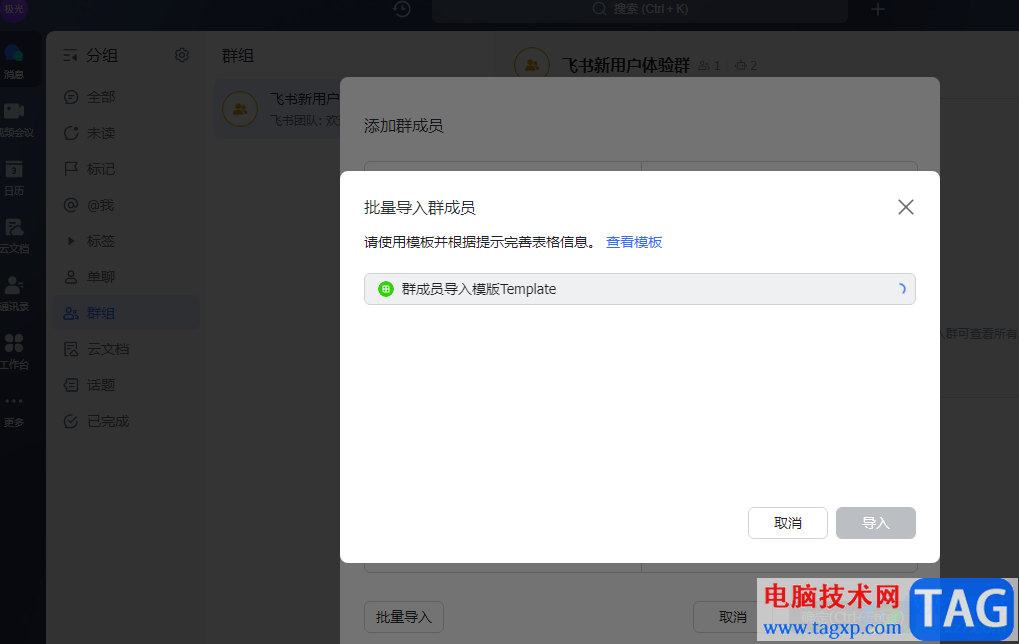1019x644 pixels.
Task: Click 取消 in the 添加群成员 dialog
Action: (x=732, y=617)
